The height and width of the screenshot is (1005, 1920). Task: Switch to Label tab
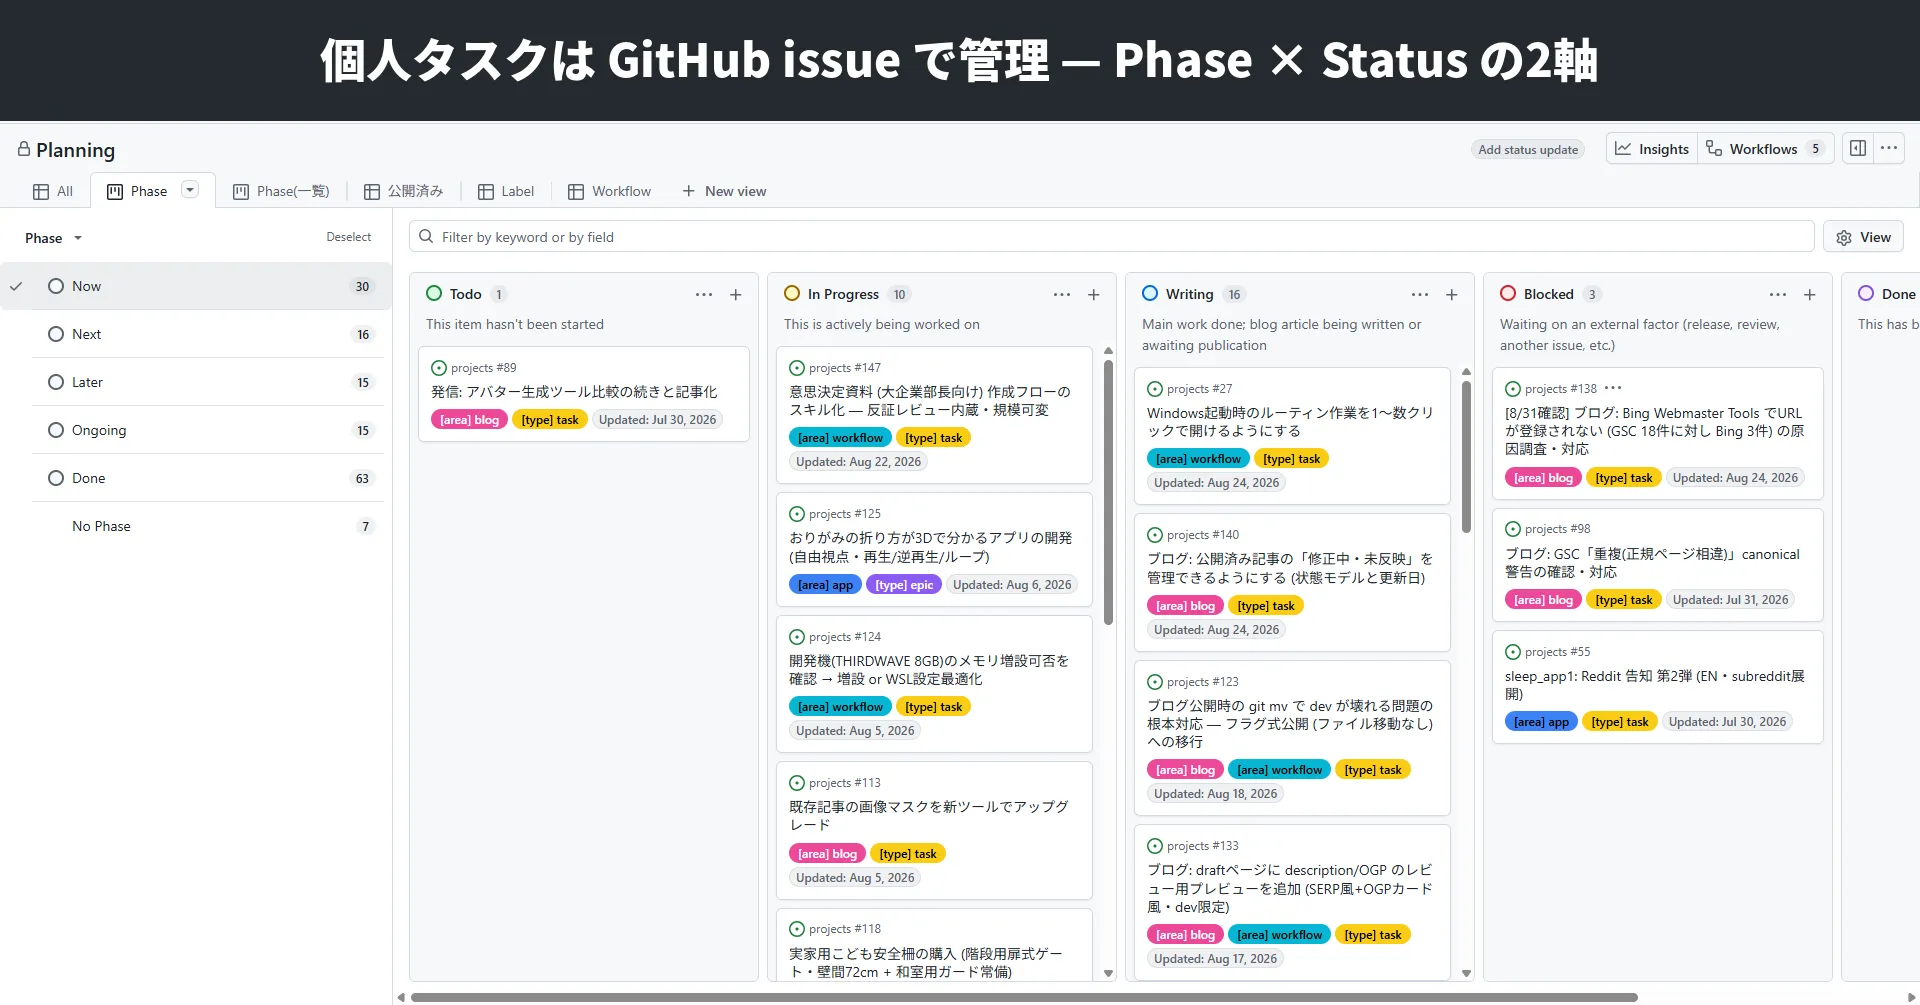click(506, 191)
